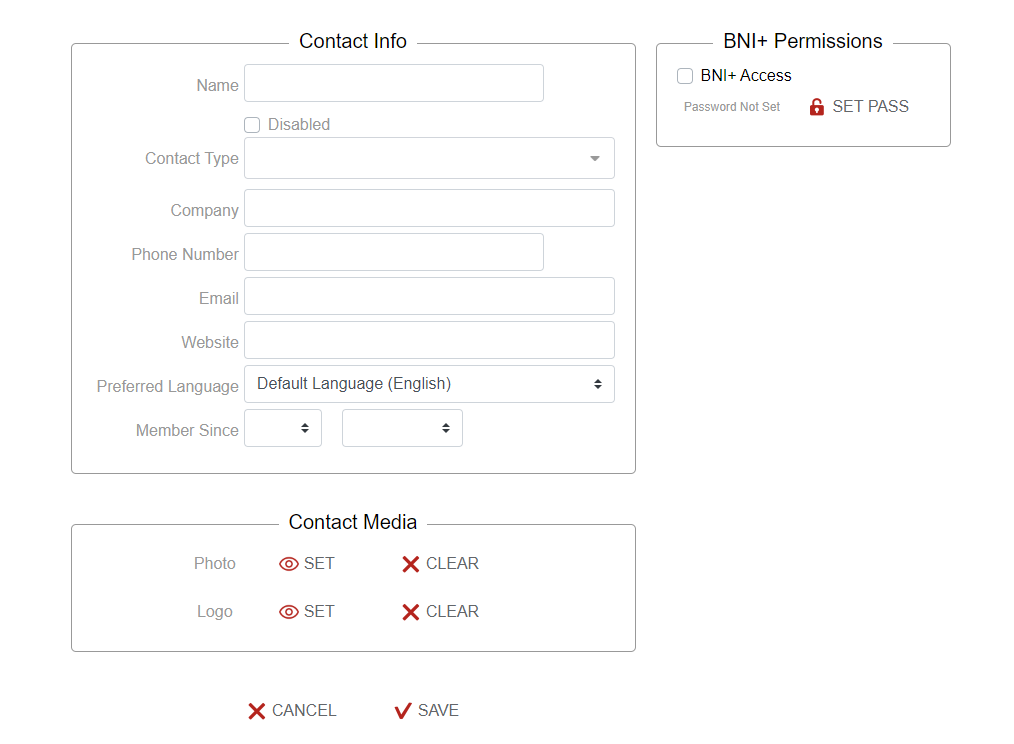Open the first Member Since dropdown

click(x=283, y=428)
